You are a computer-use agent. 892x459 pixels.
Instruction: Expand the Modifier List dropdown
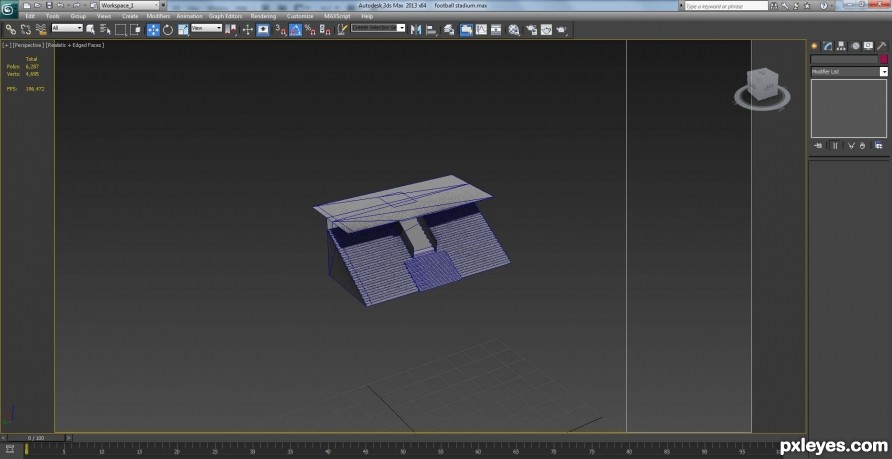click(849, 72)
